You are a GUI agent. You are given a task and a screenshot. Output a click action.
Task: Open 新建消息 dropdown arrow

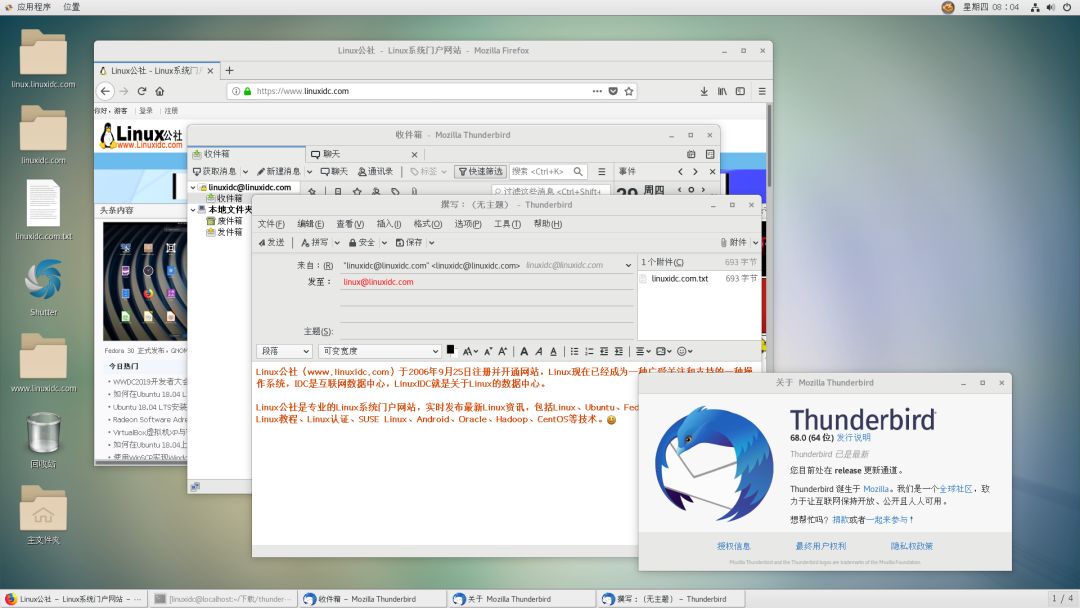tap(309, 171)
